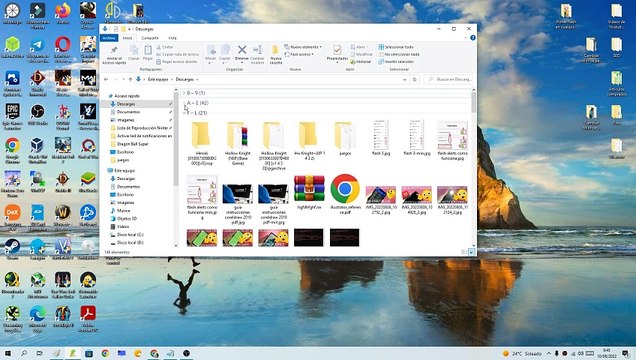Click the Anclar al Acceso rápido pin icon

(x=114, y=50)
